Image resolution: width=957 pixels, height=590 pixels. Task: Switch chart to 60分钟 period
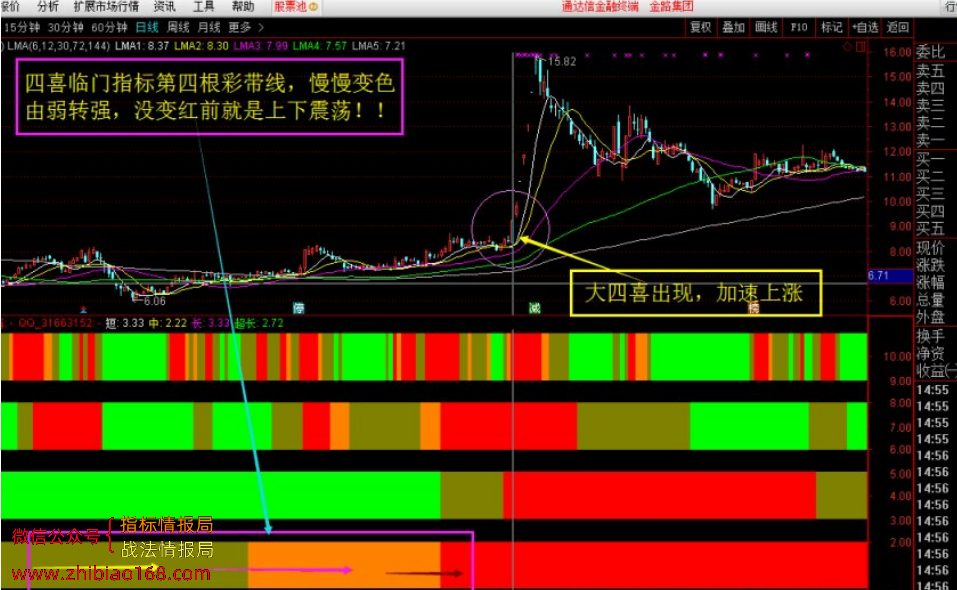click(109, 27)
